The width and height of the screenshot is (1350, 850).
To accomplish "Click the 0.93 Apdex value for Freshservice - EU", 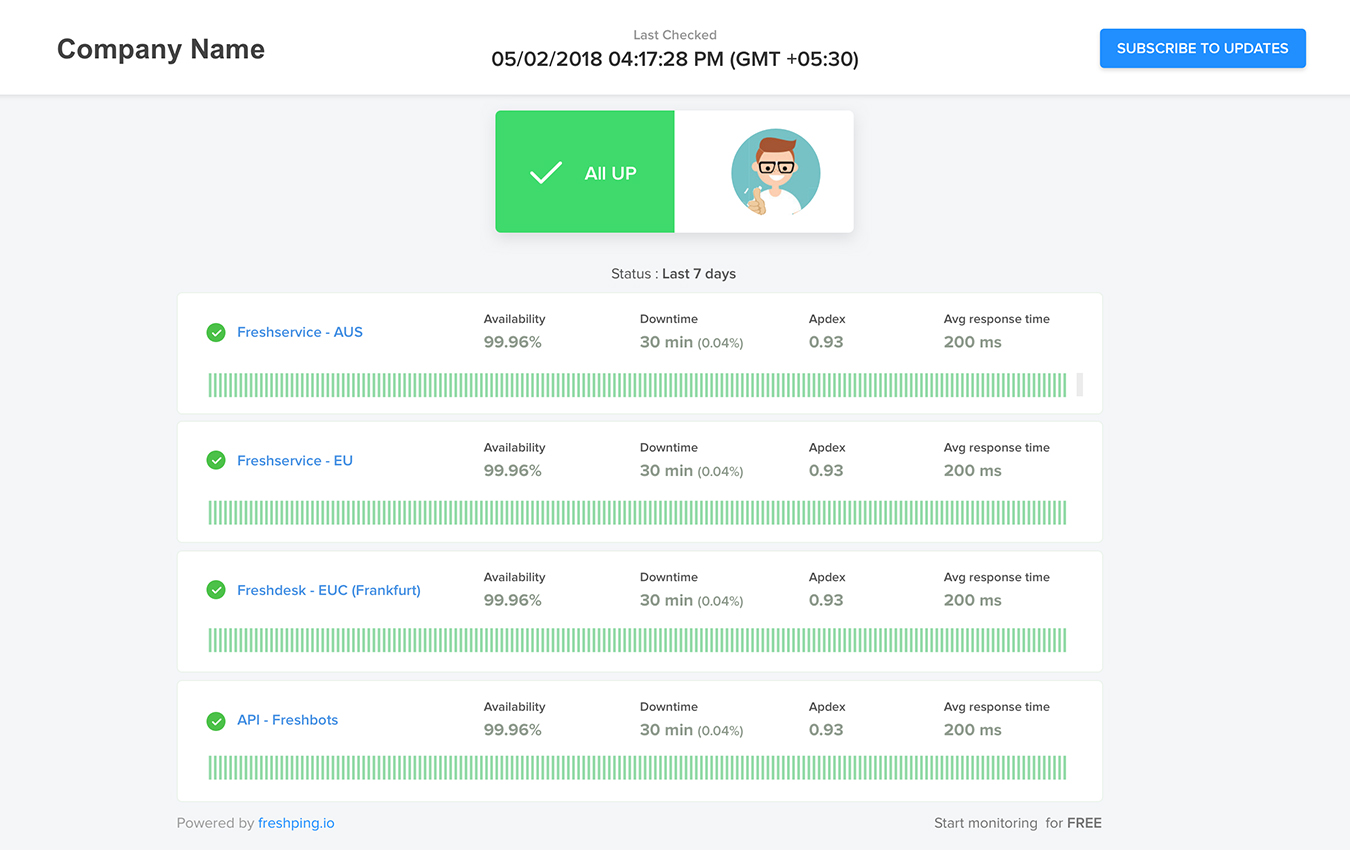I will coord(826,471).
